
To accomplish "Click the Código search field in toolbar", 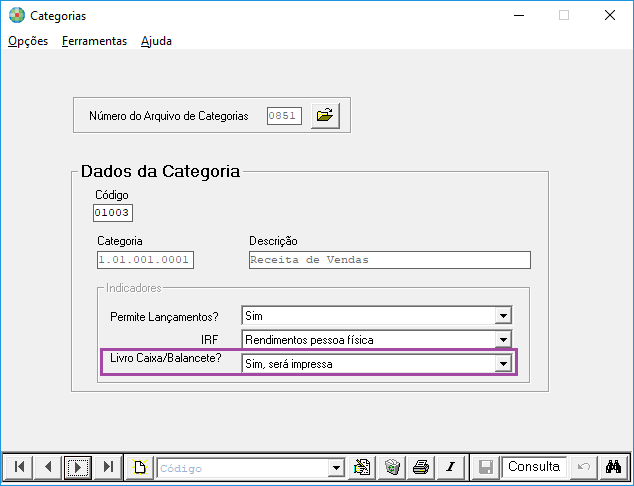I will coord(243,468).
